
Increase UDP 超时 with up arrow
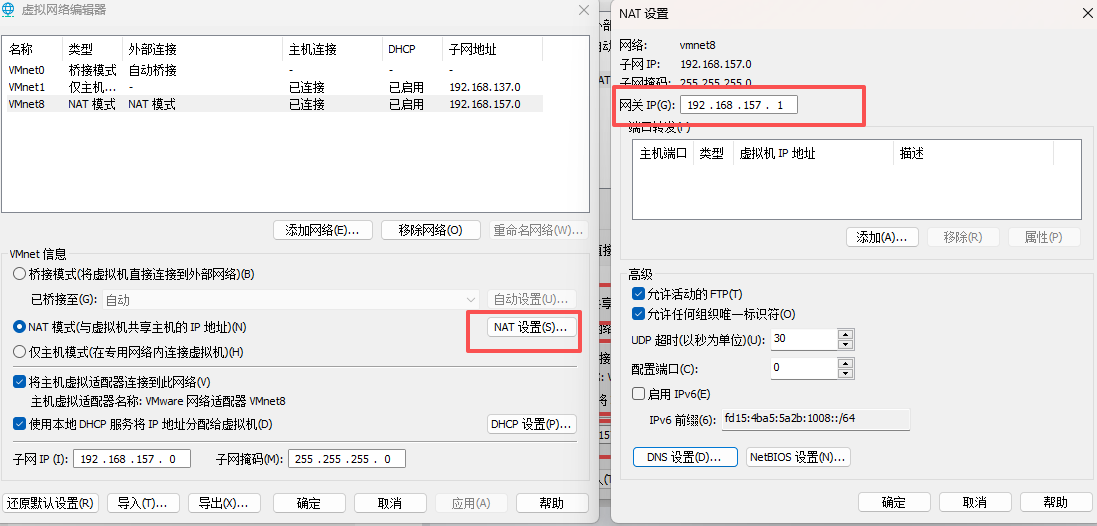coord(846,334)
